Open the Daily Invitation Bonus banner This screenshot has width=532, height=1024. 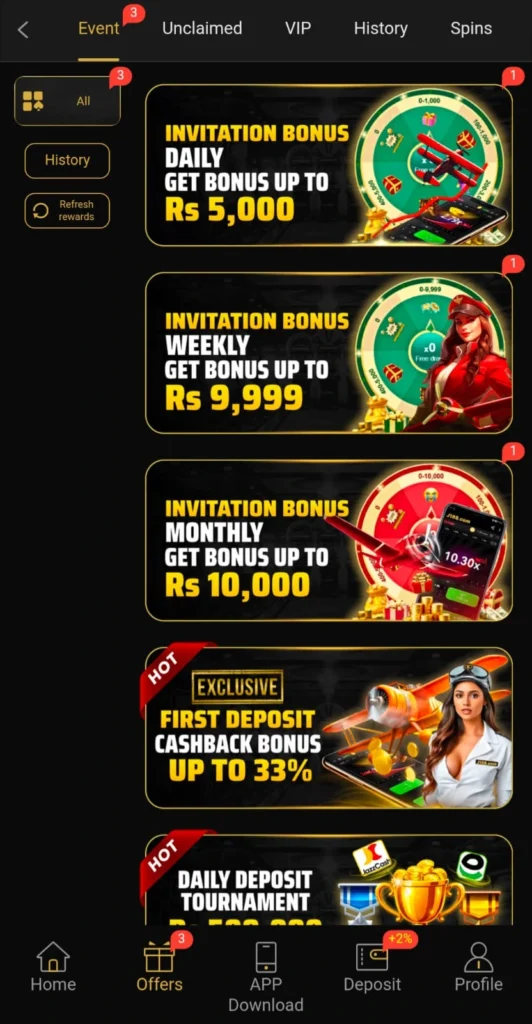click(328, 165)
